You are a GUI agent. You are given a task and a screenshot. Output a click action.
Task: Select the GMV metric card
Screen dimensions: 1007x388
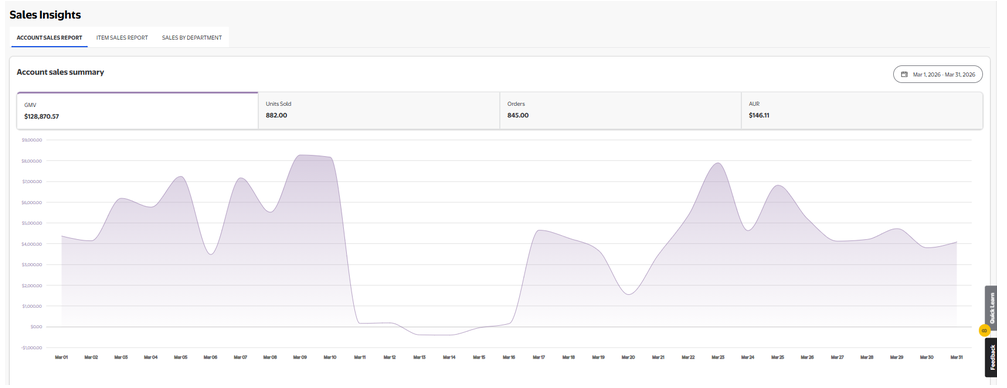click(x=137, y=111)
